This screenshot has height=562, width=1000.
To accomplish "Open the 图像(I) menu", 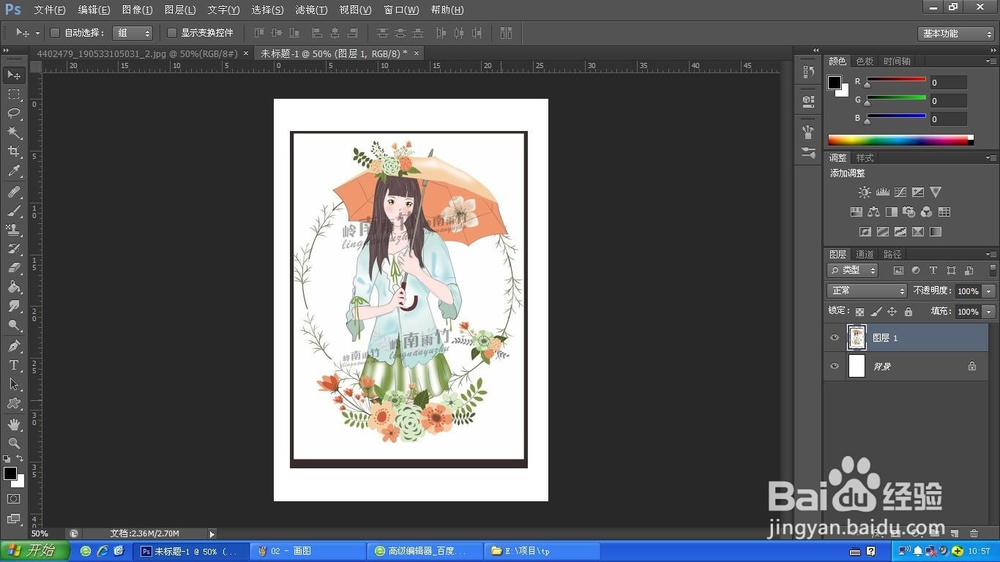I will pyautogui.click(x=137, y=10).
